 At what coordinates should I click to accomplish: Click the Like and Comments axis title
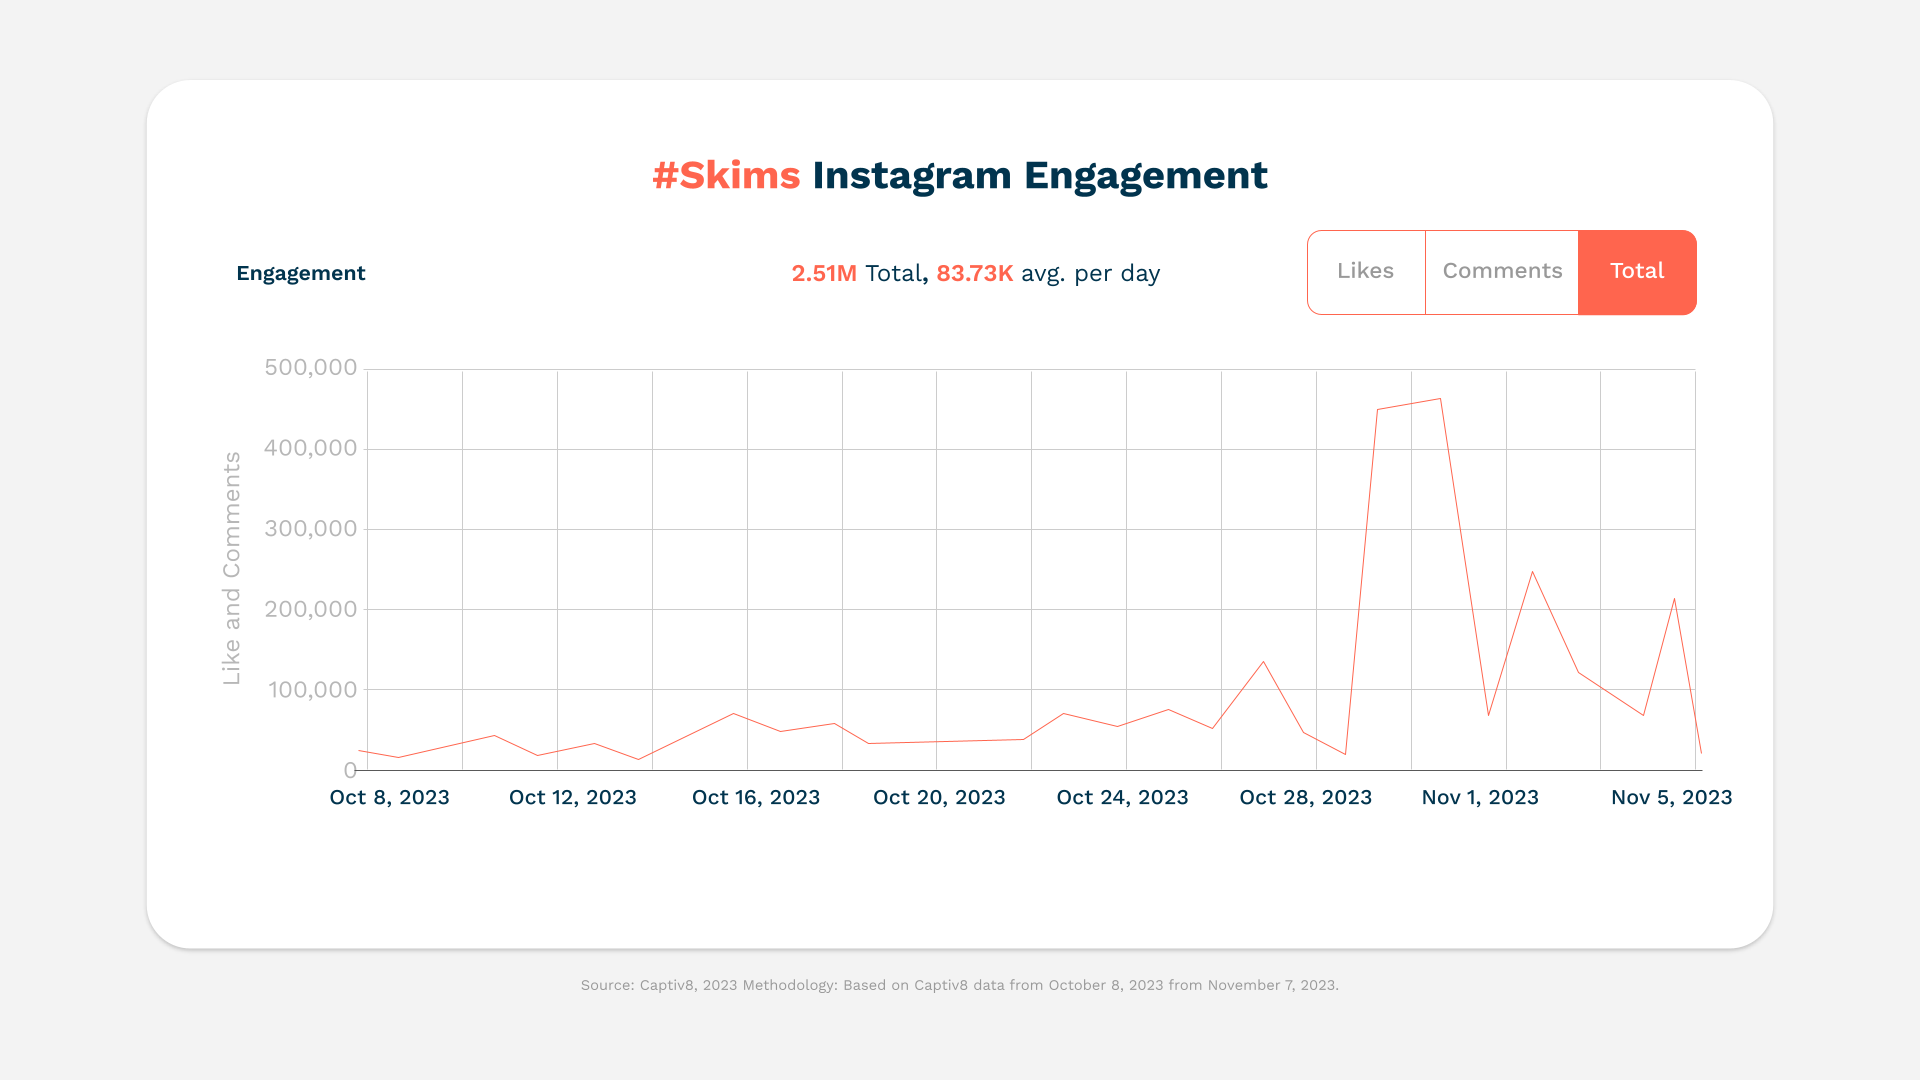click(x=231, y=568)
